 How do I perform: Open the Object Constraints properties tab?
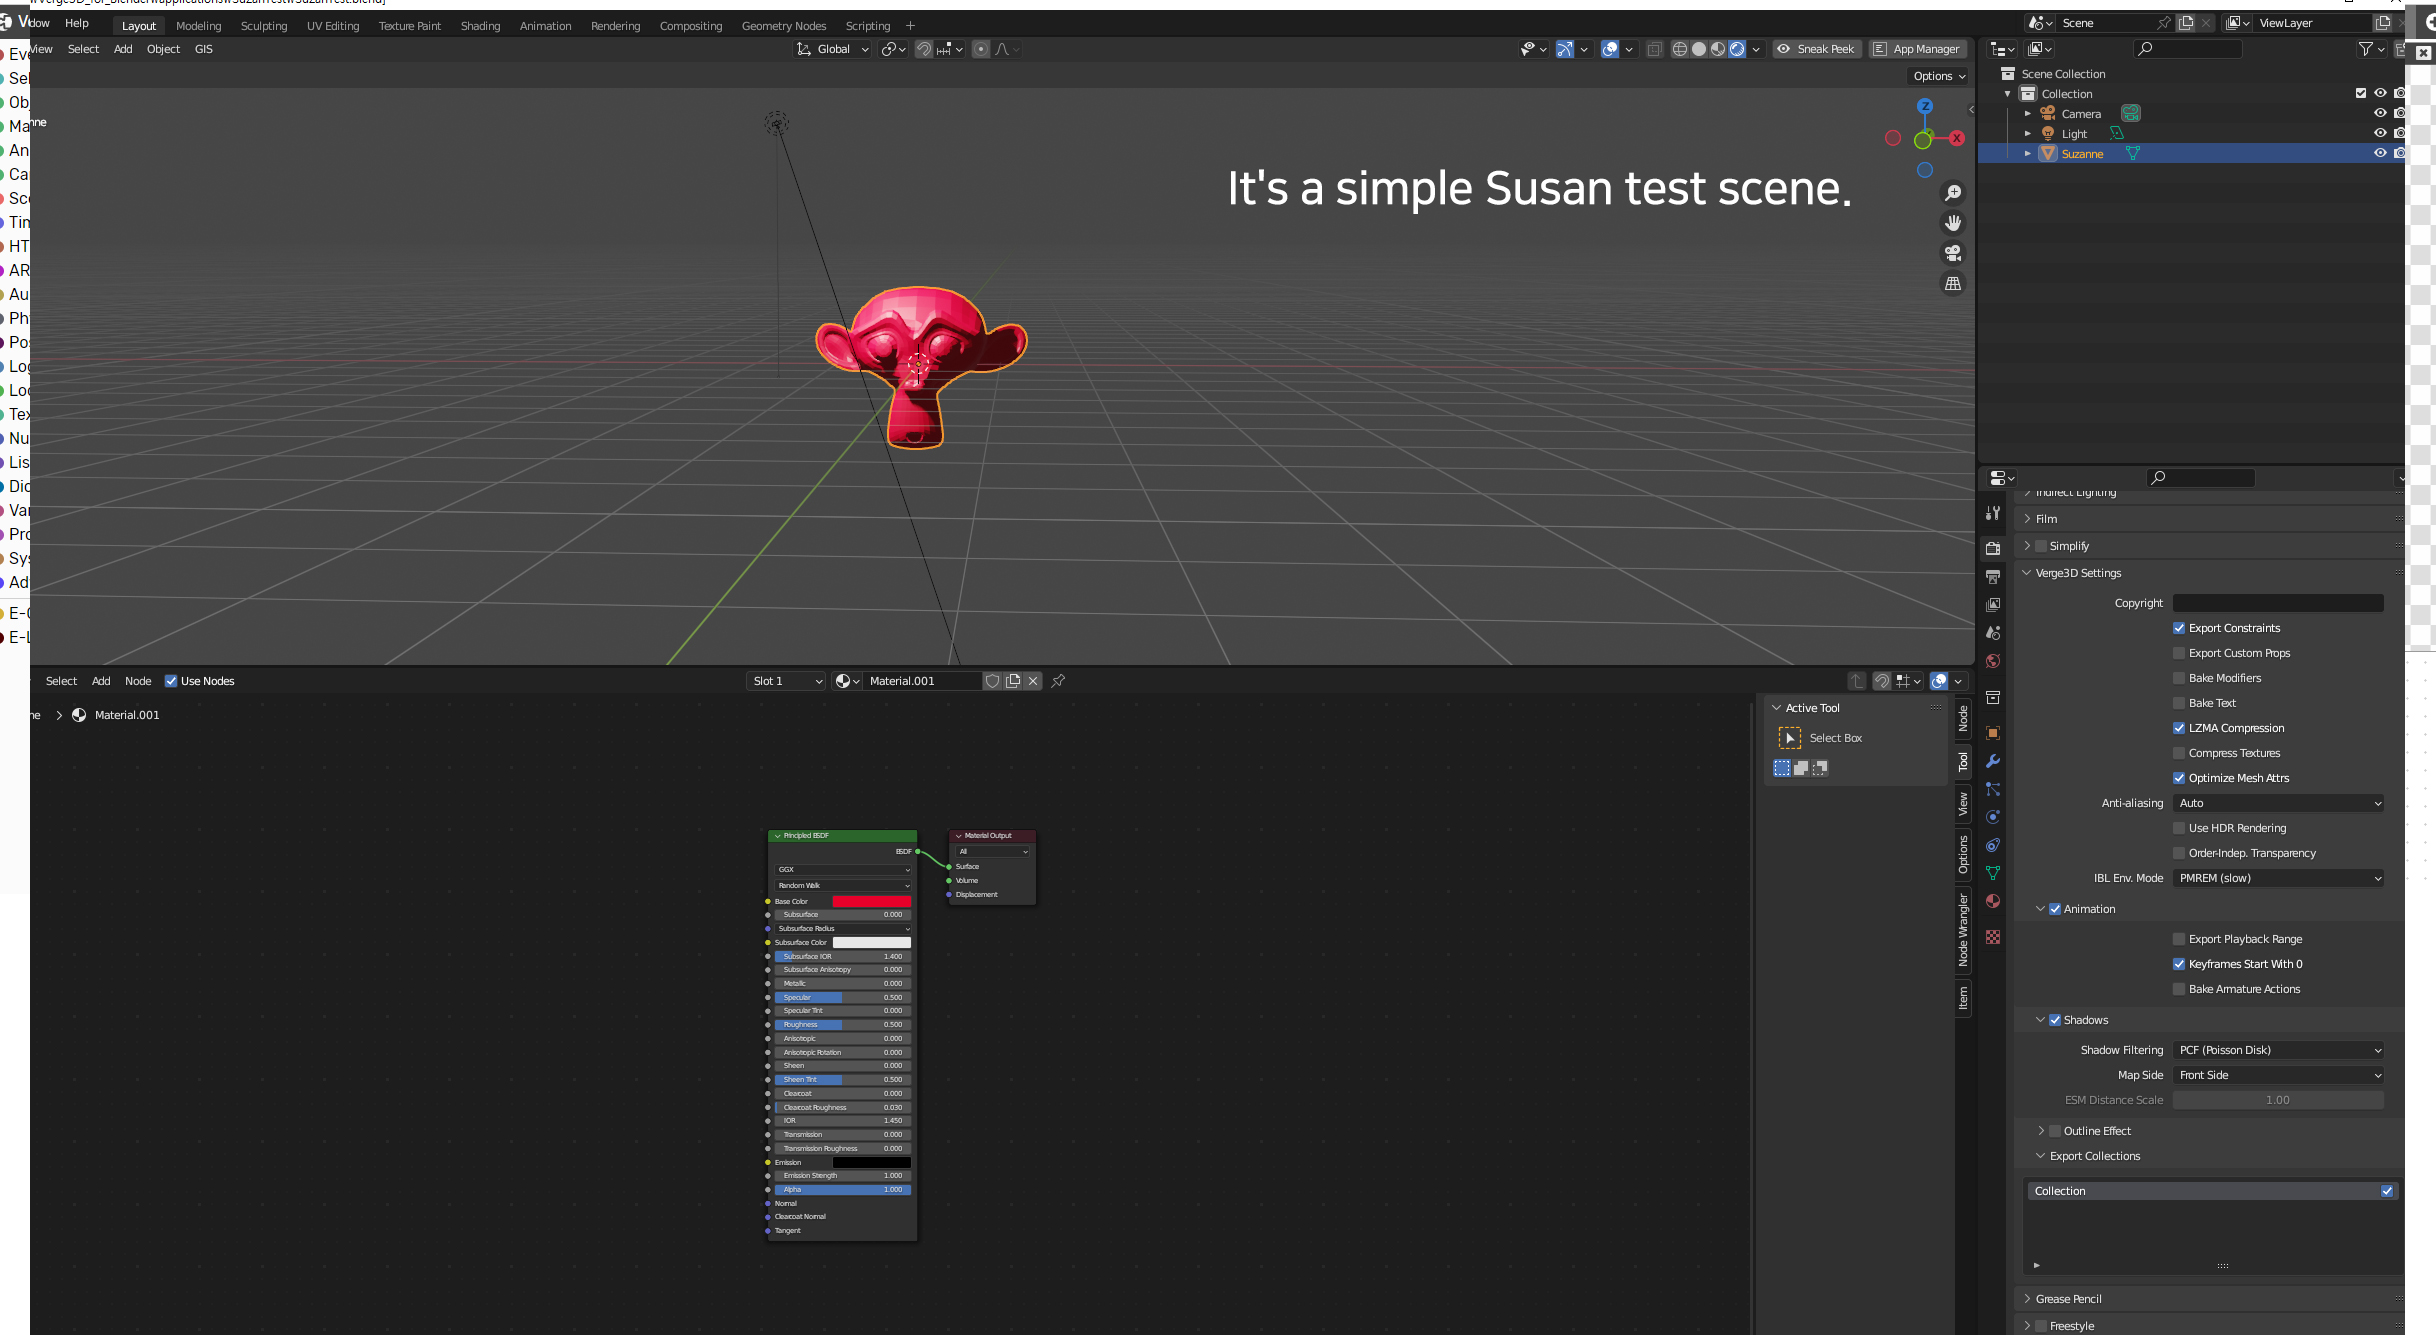[1993, 845]
